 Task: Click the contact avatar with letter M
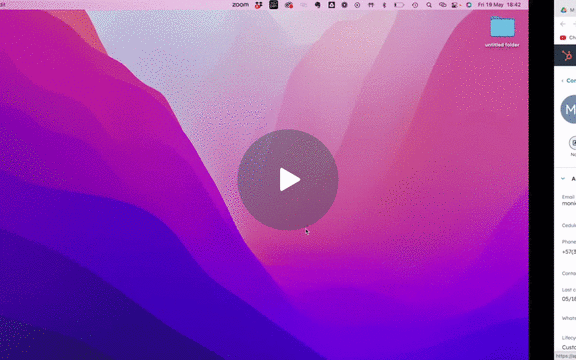[x=569, y=109]
